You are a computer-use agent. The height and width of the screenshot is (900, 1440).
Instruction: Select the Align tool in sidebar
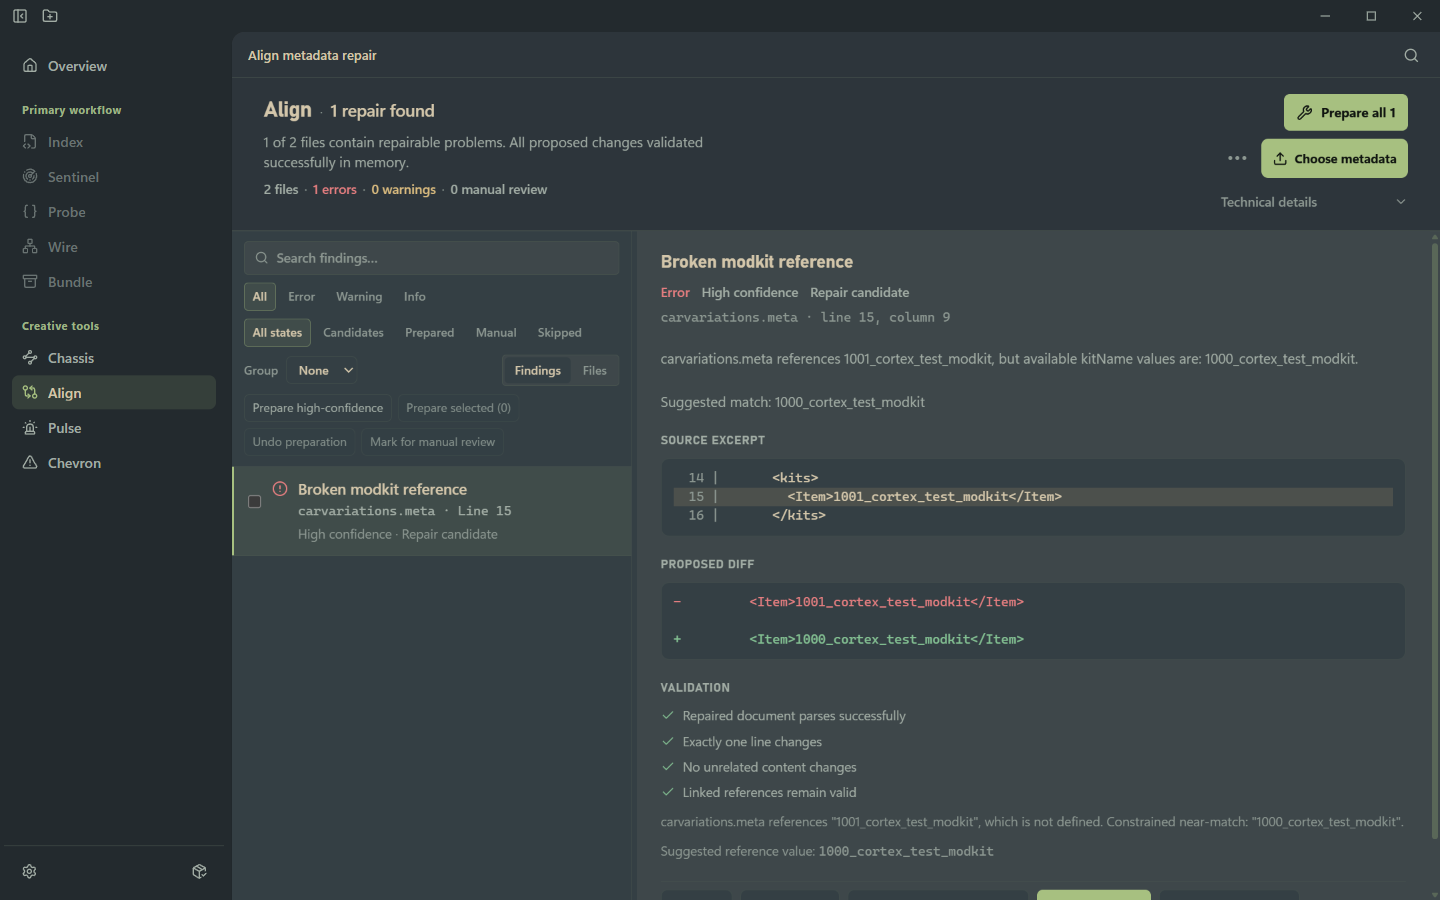(114, 393)
